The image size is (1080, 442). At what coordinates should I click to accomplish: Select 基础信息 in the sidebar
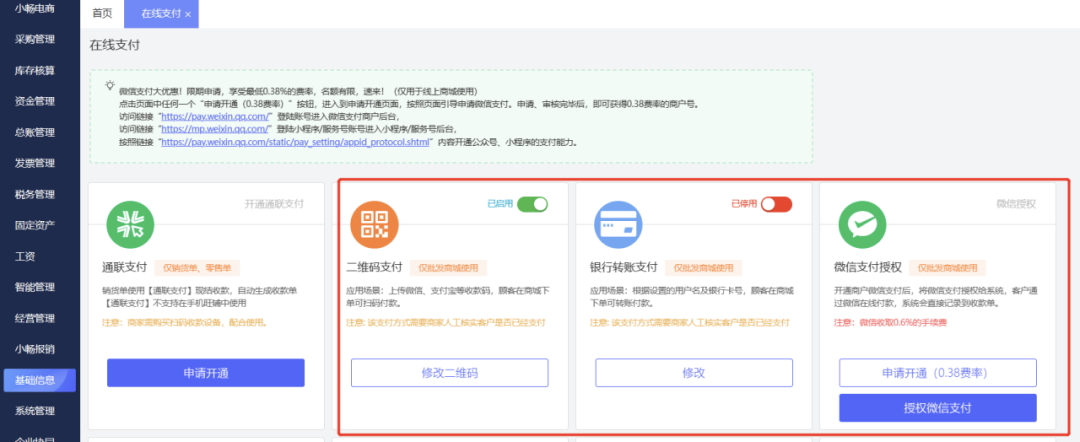(x=39, y=380)
